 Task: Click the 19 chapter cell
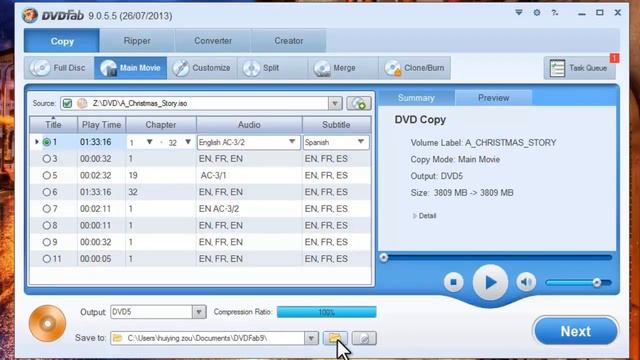[x=133, y=176]
